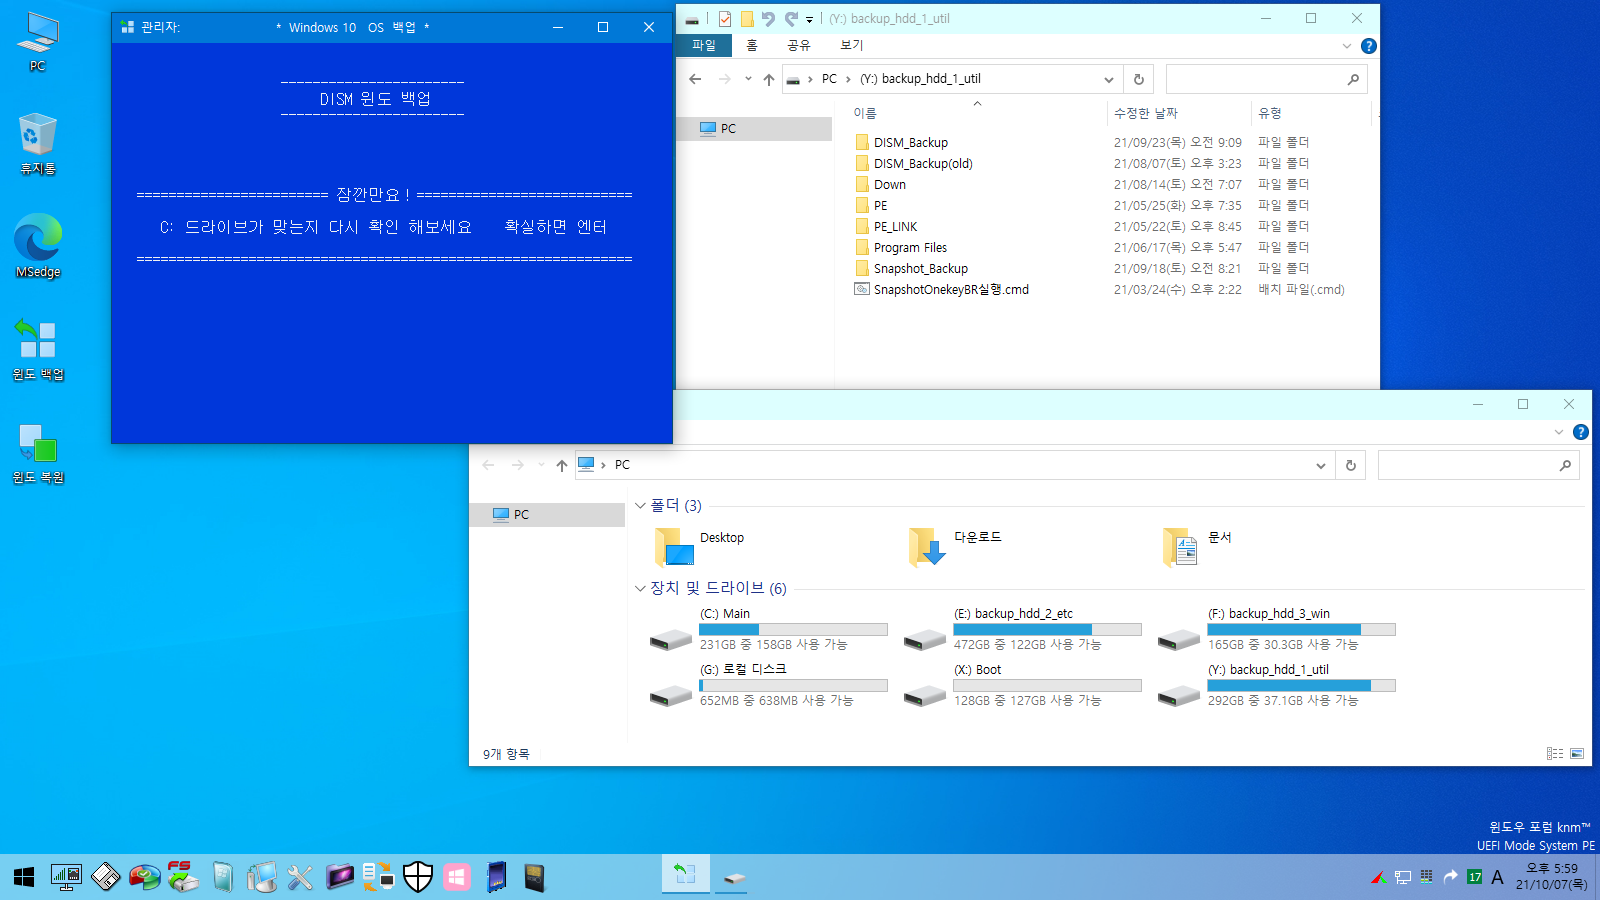Select SnapshotOnekeyBR실행.cmd file
1600x900 pixels.
(x=950, y=289)
